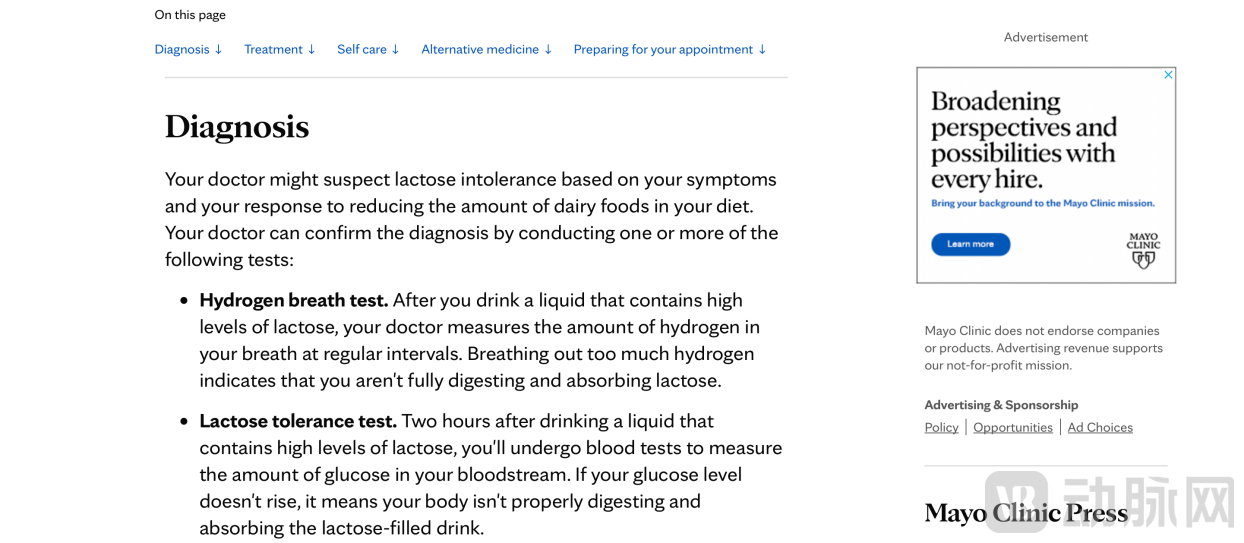This screenshot has height=543, width=1244.
Task: Go to the Self care section
Action: (361, 49)
